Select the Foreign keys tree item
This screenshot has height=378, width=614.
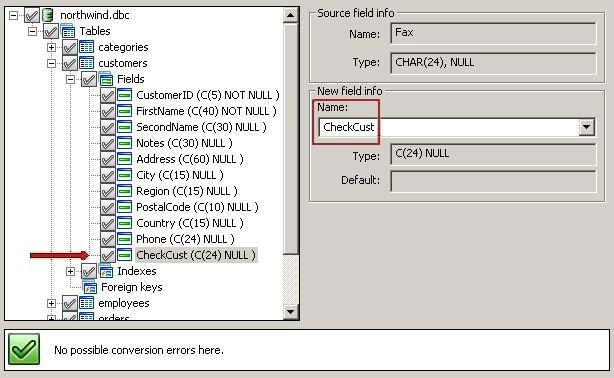tap(132, 288)
